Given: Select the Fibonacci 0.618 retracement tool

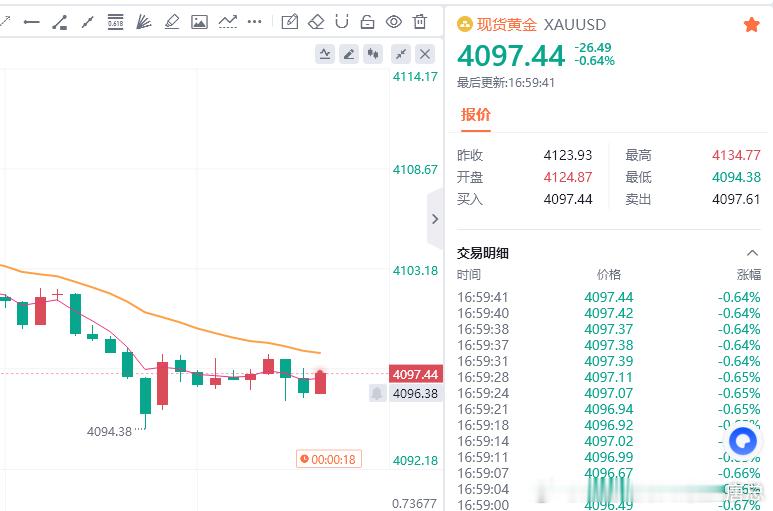Looking at the screenshot, I should click(115, 22).
